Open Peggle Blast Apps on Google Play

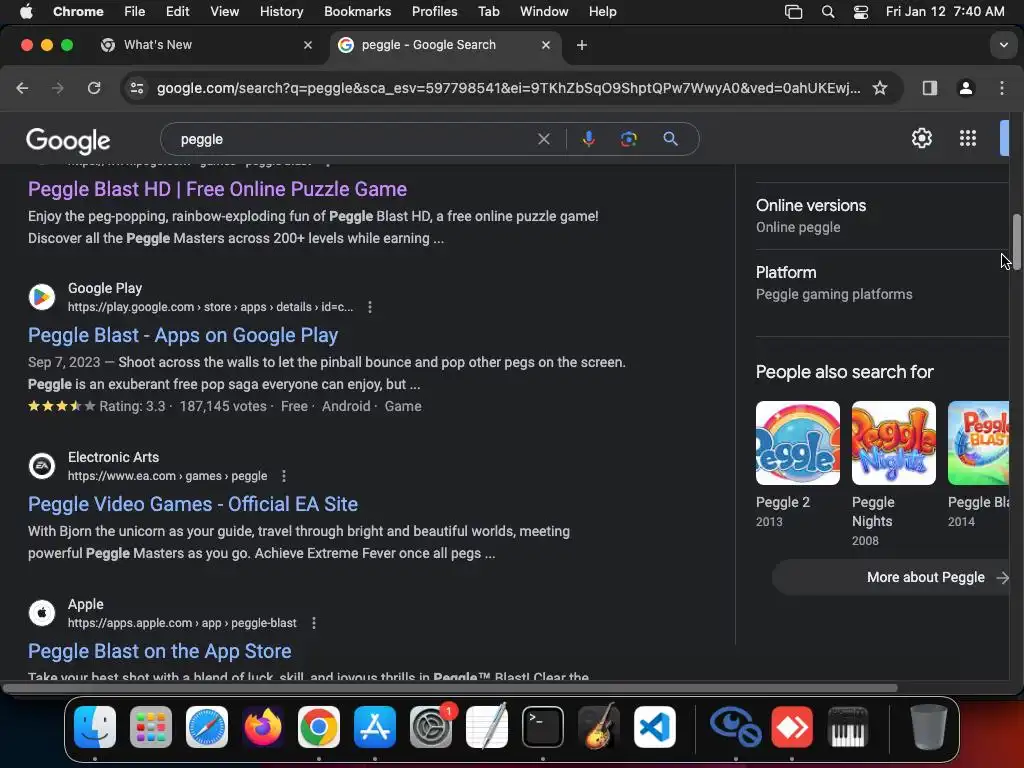183,336
